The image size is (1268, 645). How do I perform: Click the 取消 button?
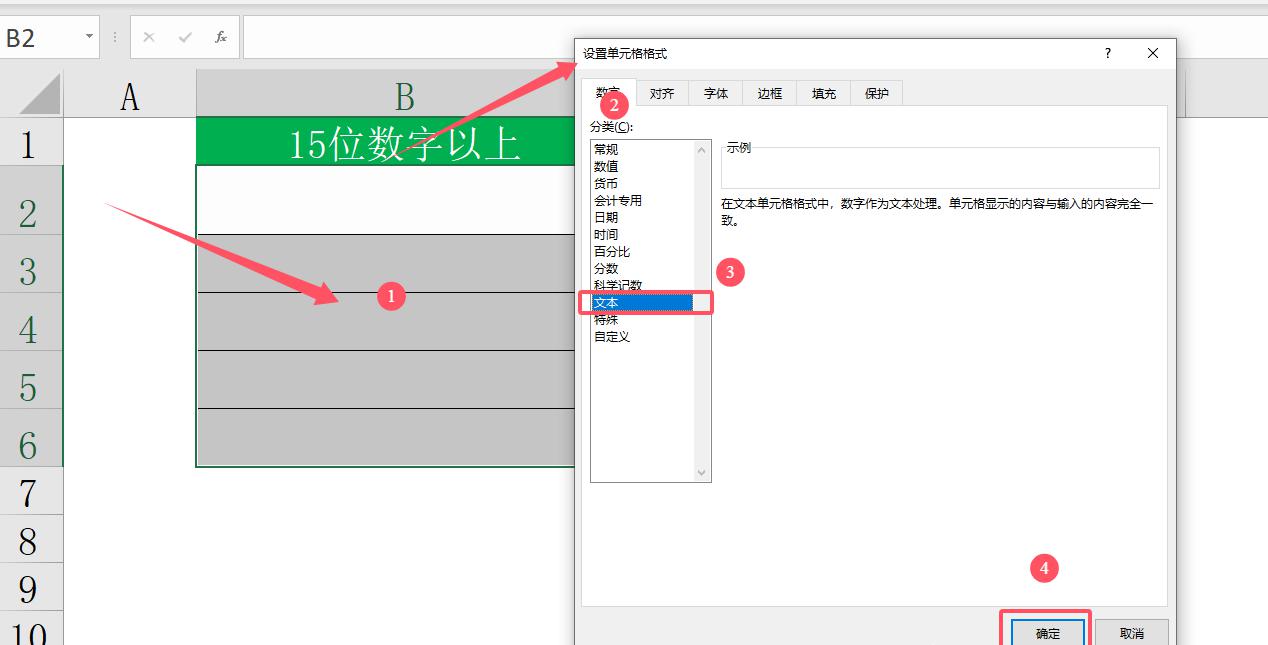(1132, 633)
